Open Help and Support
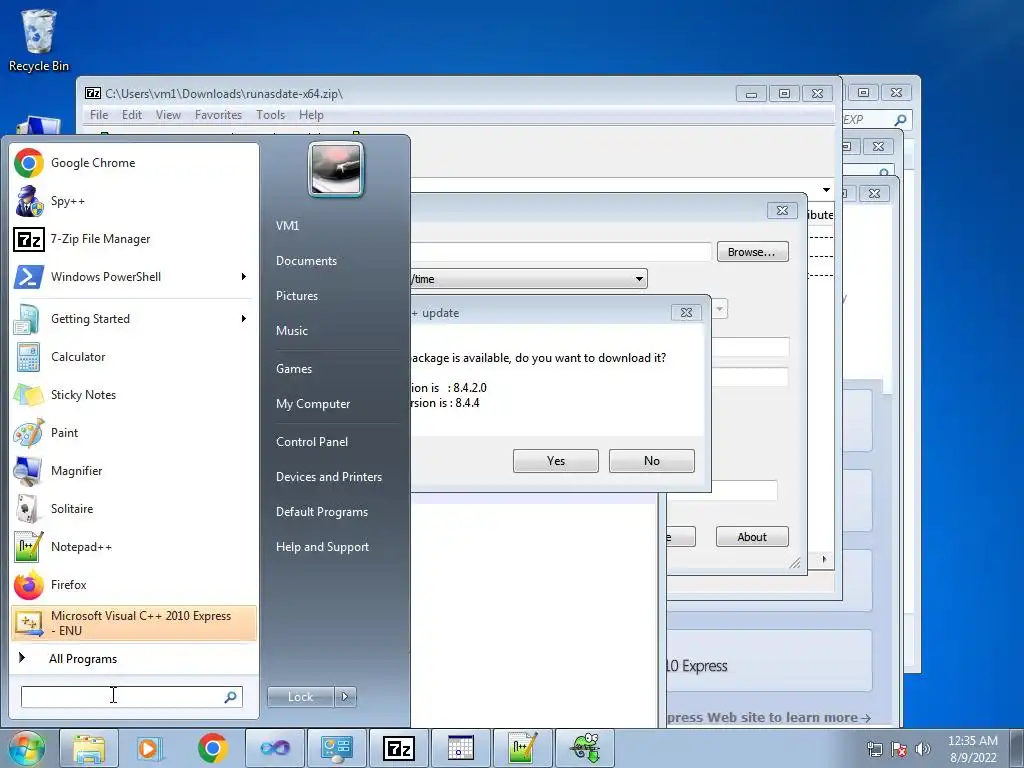Viewport: 1024px width, 768px height. 322,547
